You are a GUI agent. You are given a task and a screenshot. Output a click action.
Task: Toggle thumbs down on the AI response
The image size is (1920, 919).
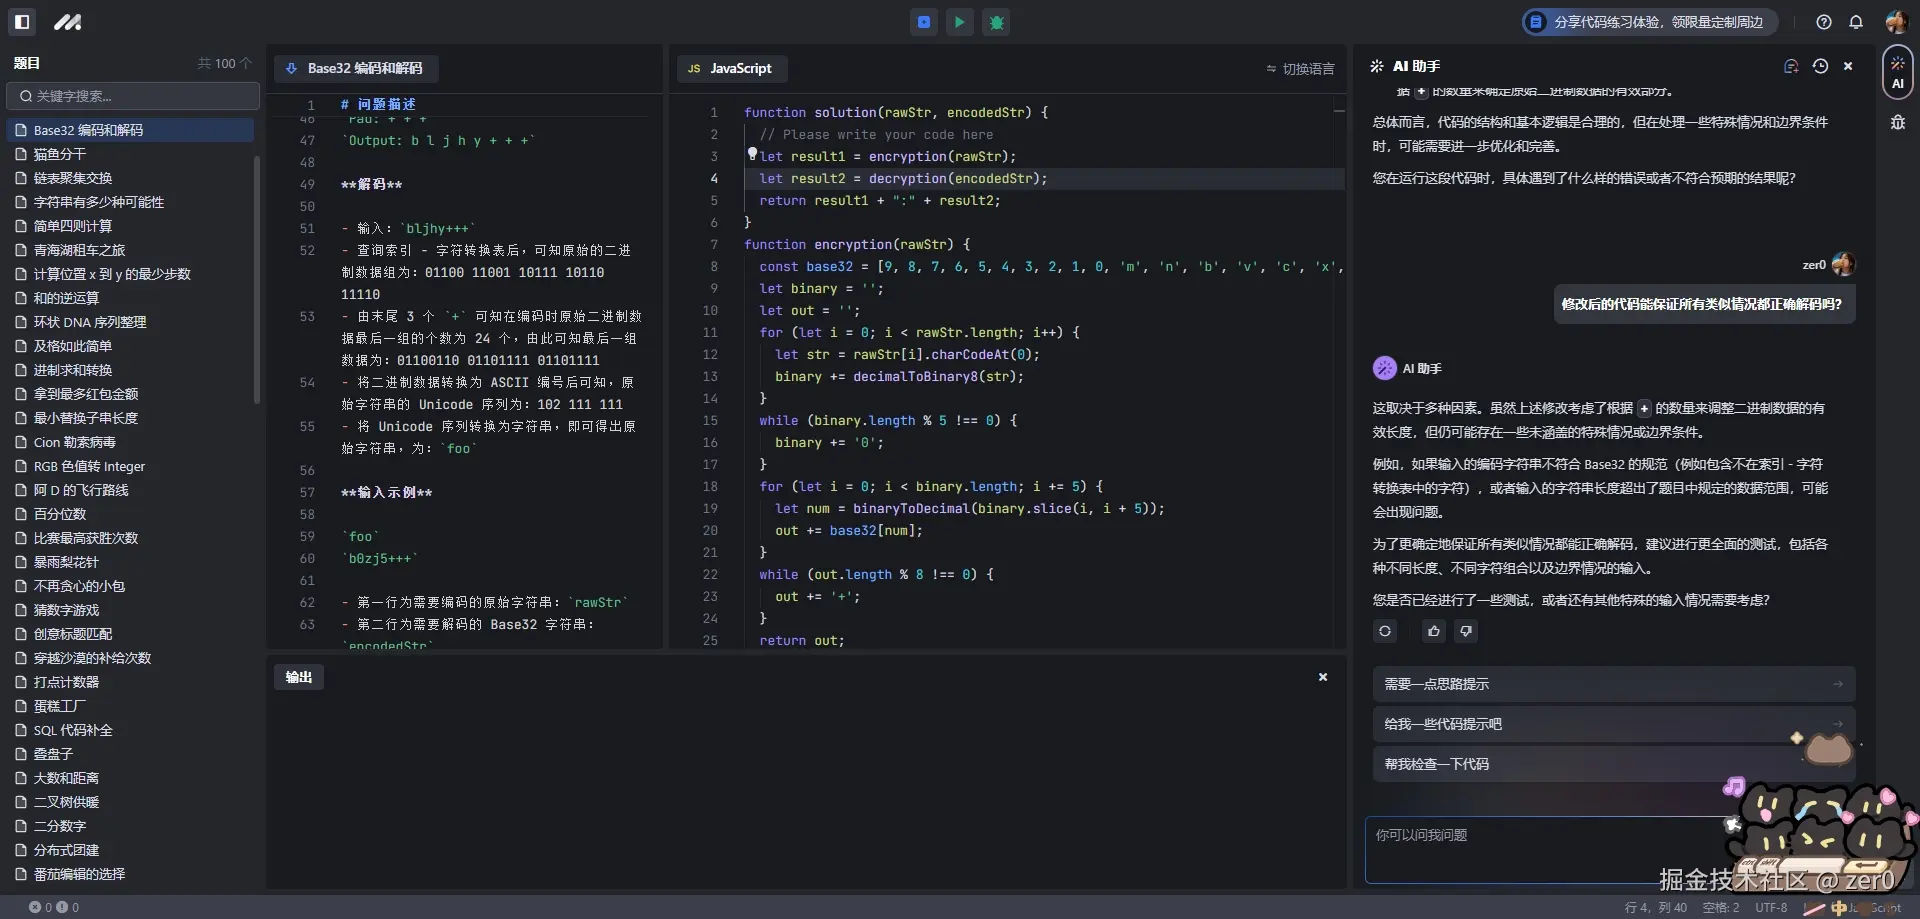coord(1466,631)
